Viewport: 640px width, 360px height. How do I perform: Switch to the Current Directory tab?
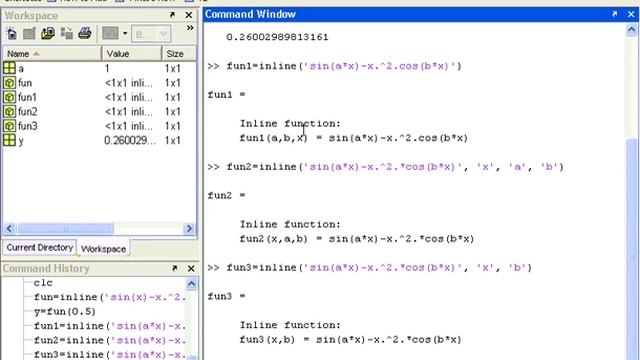[40, 247]
